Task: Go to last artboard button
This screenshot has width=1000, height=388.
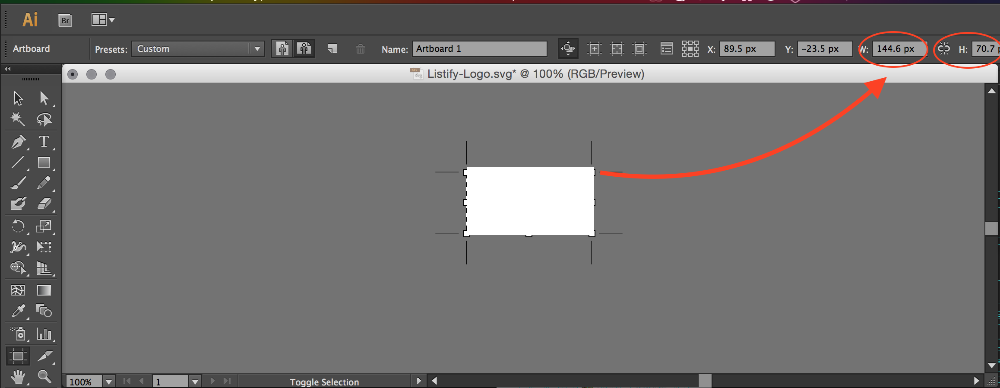Action: pyautogui.click(x=226, y=382)
